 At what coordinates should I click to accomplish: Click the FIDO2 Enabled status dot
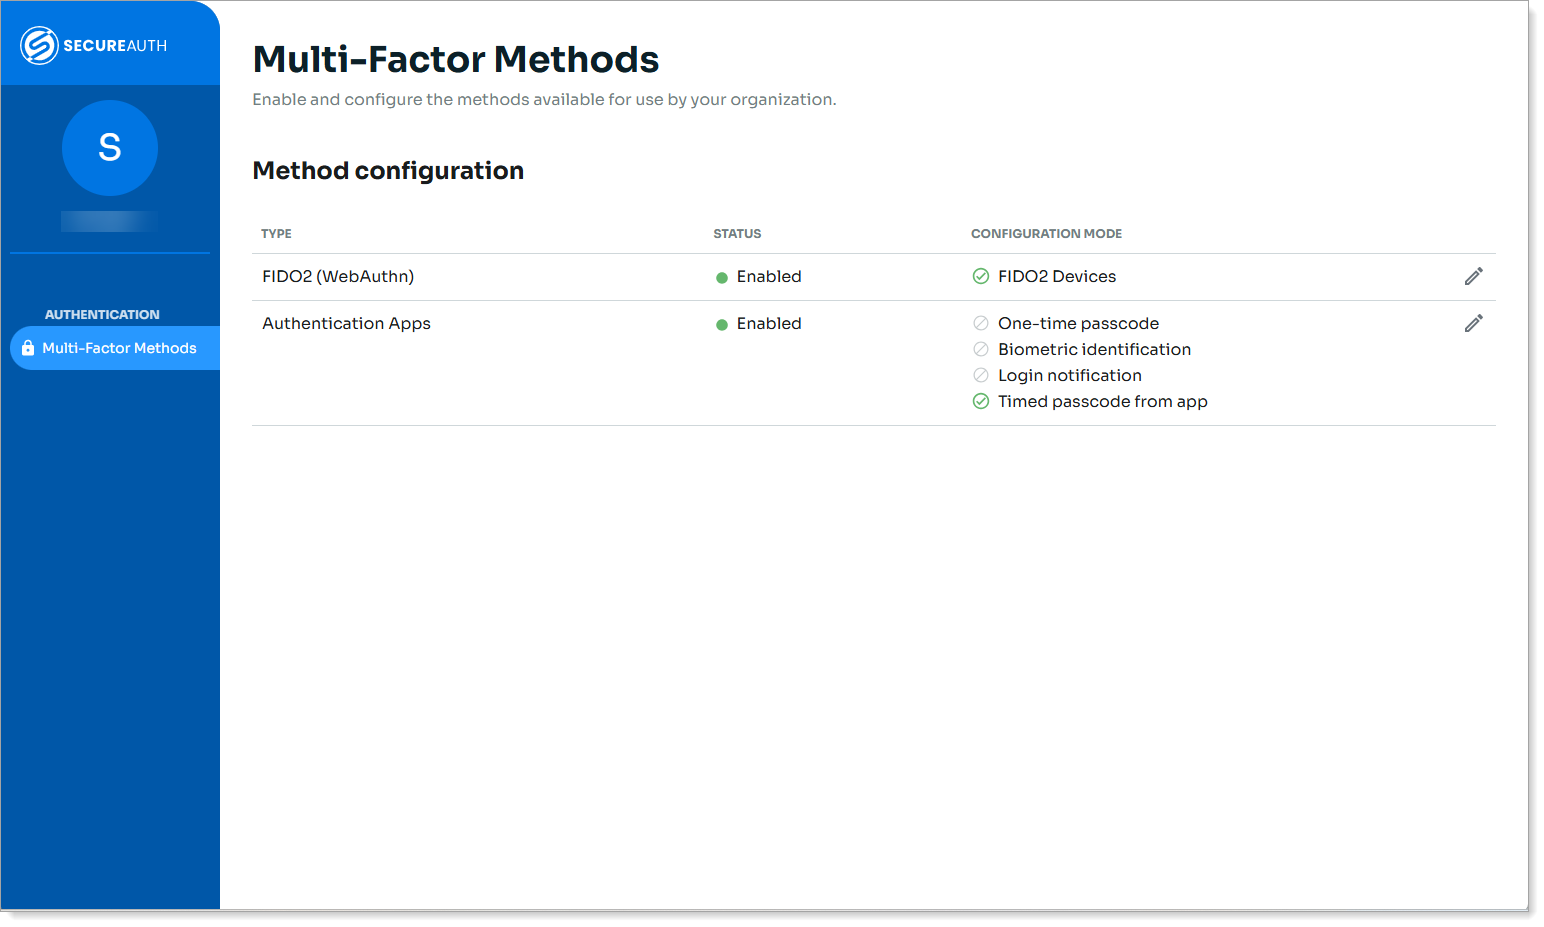coord(722,278)
